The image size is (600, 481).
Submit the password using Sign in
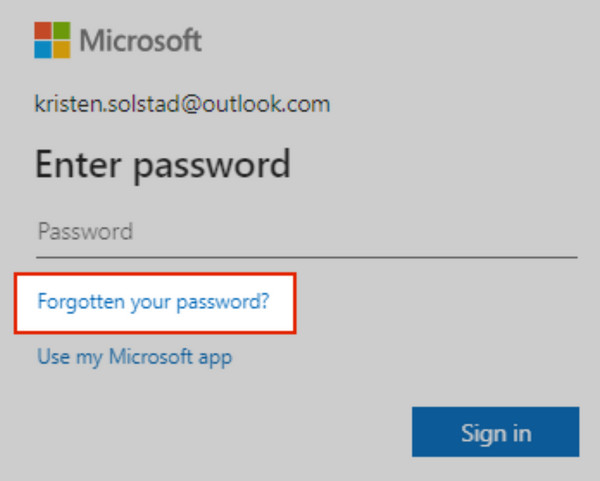tap(495, 432)
